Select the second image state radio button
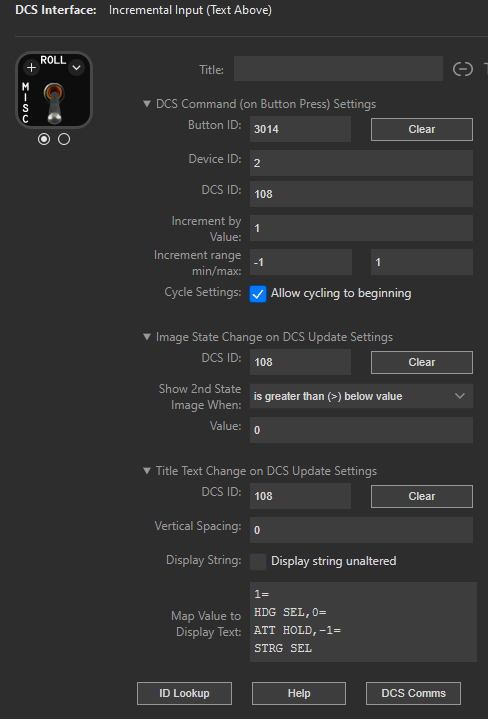 point(64,139)
